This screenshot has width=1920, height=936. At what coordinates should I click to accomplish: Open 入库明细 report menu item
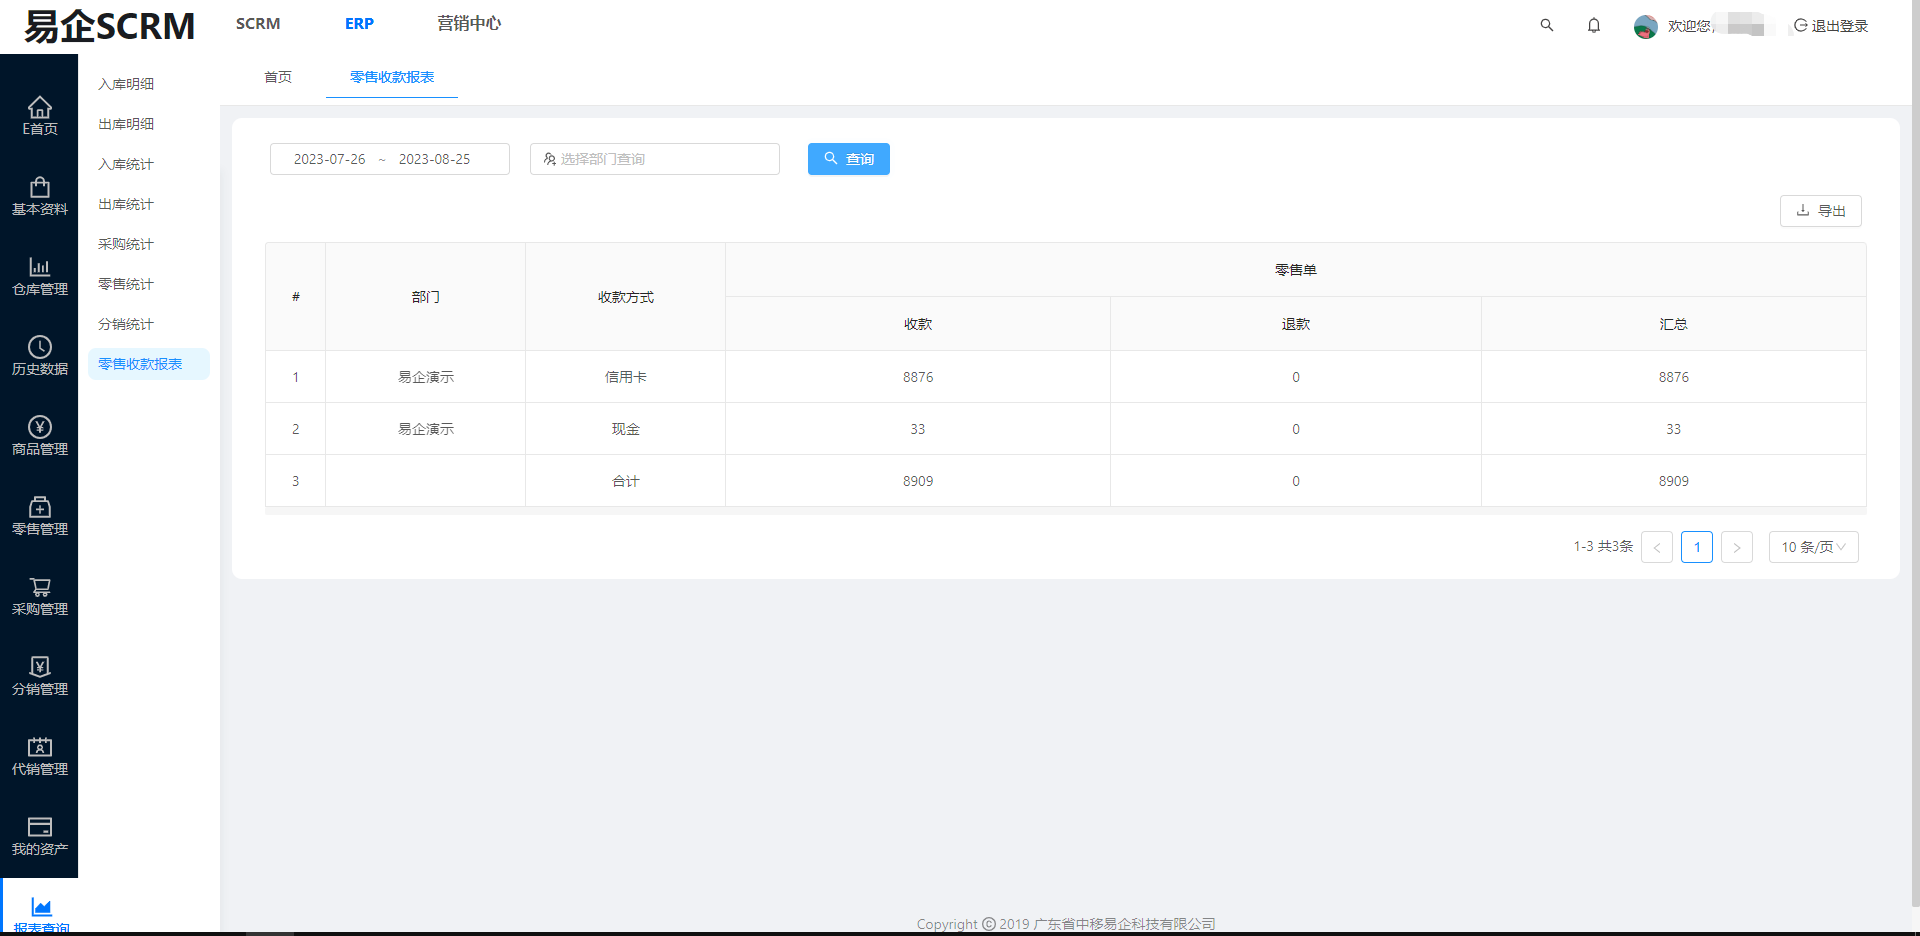coord(126,84)
